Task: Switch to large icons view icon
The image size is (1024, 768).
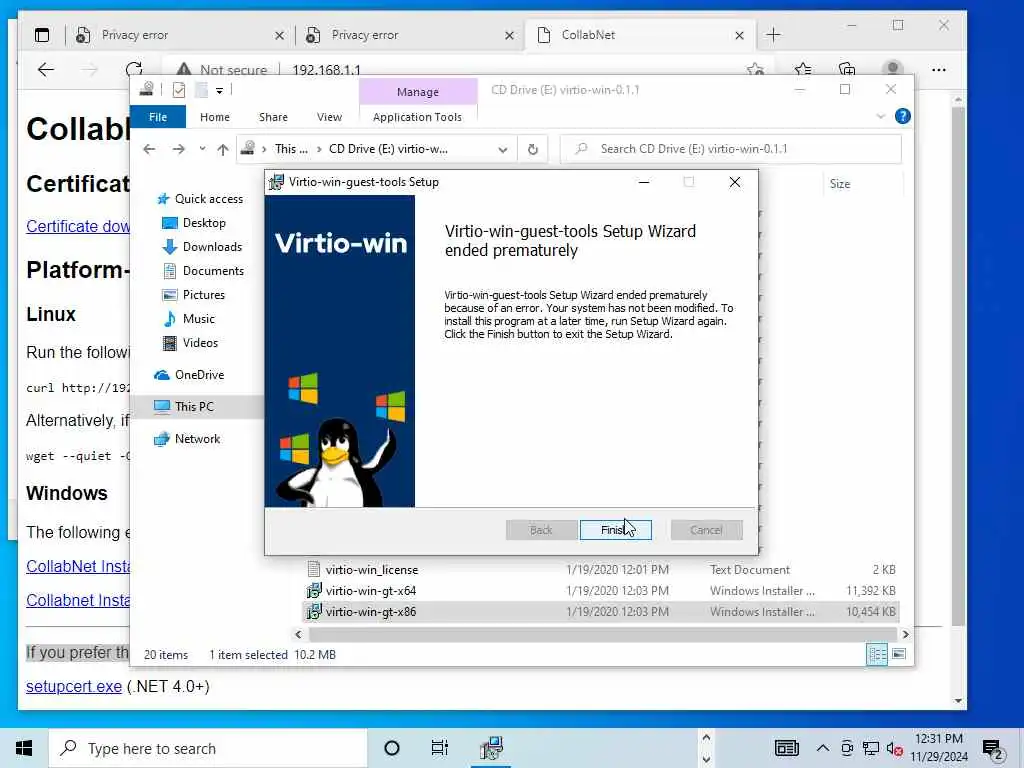Action: pos(899,654)
